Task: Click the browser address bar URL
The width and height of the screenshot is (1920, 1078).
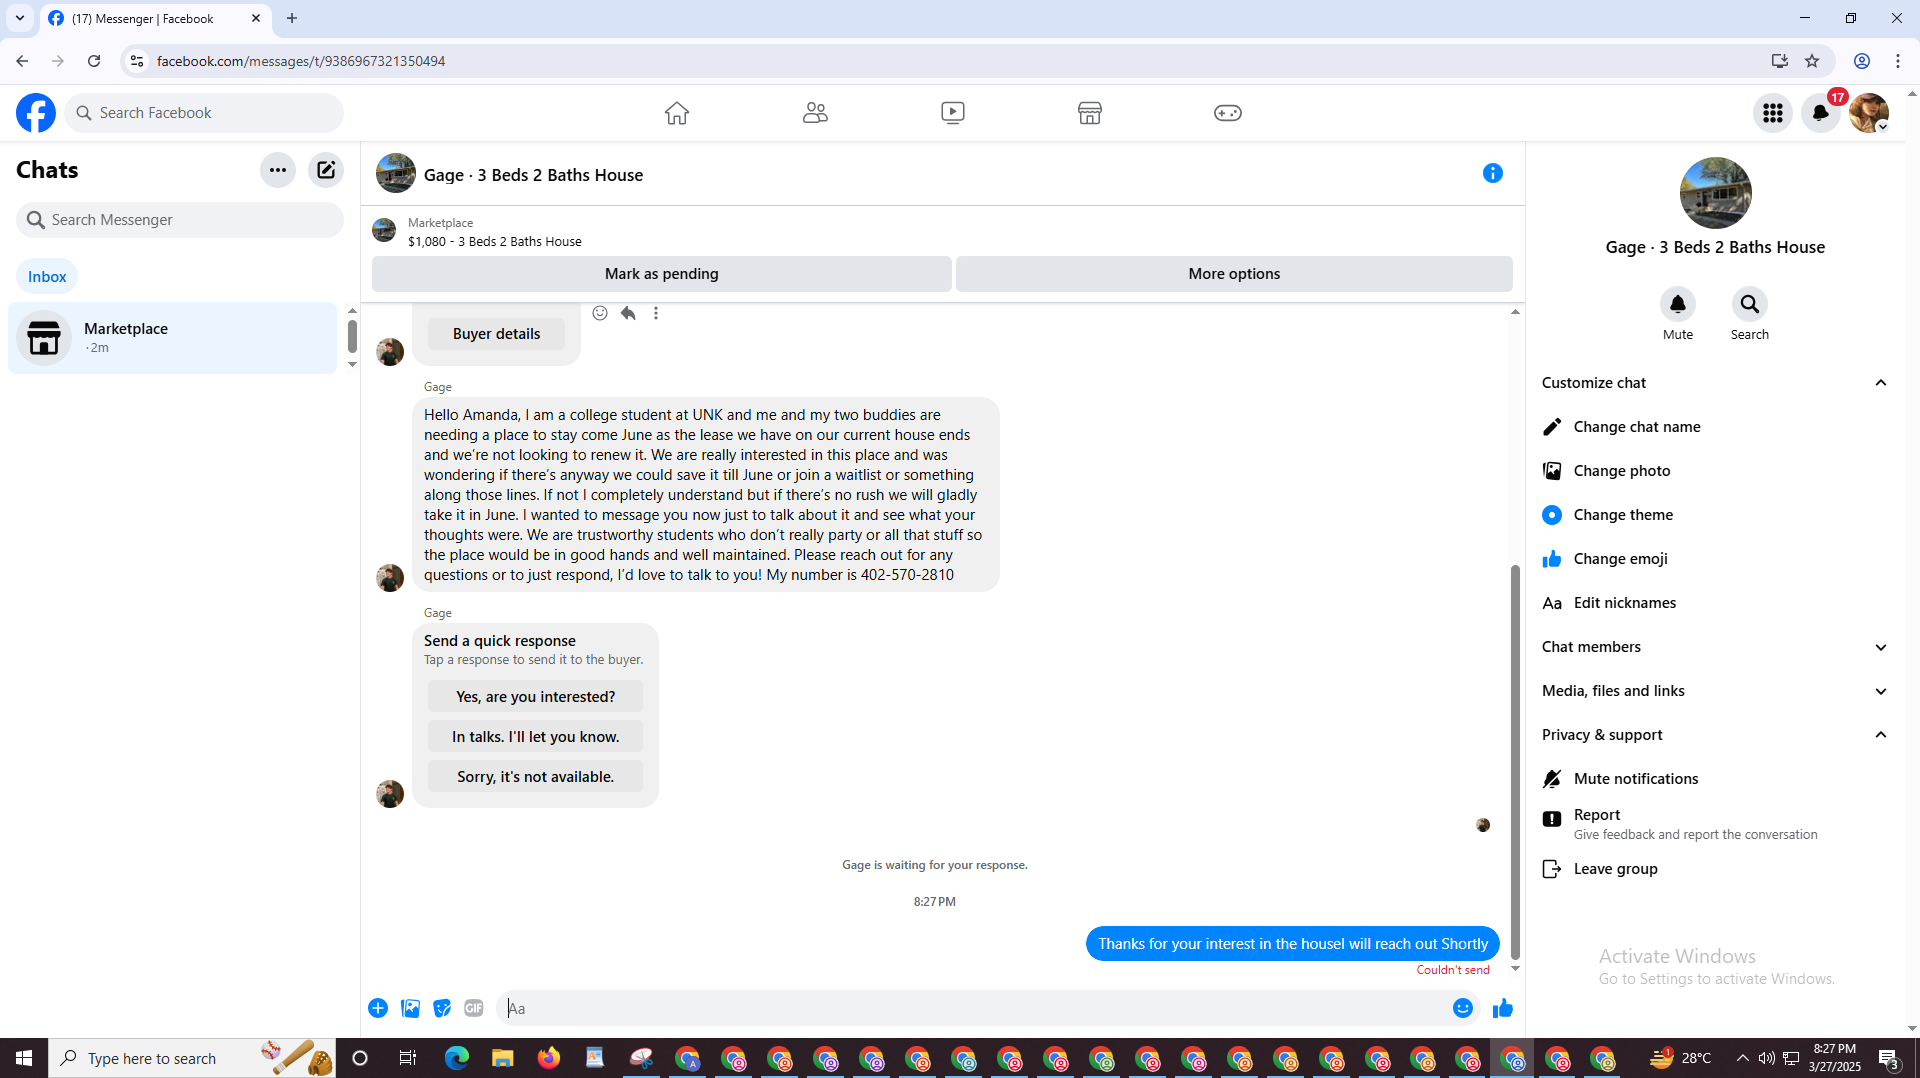Action: (x=301, y=61)
